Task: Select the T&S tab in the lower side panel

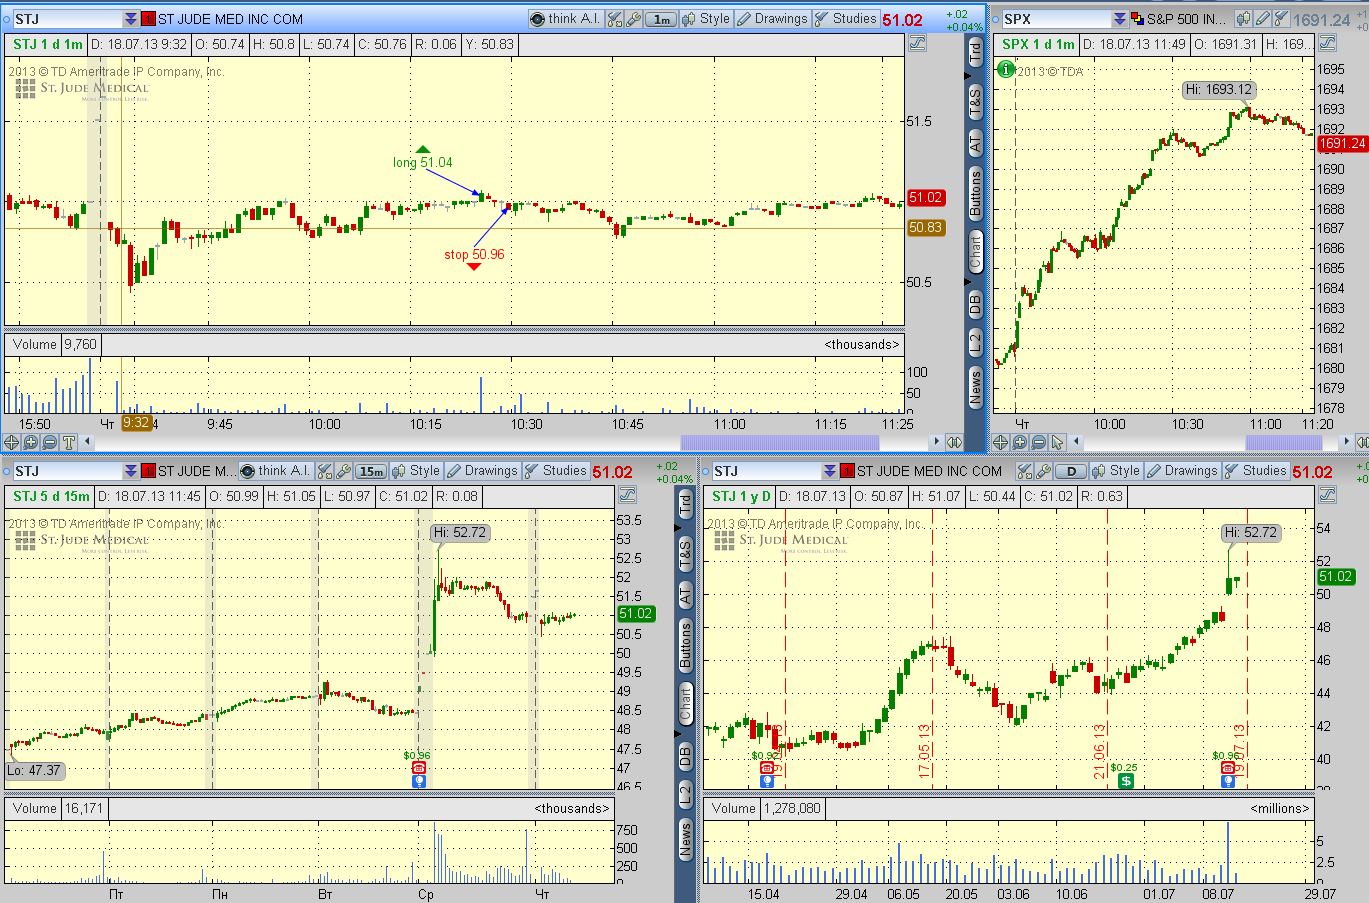Action: coord(685,555)
